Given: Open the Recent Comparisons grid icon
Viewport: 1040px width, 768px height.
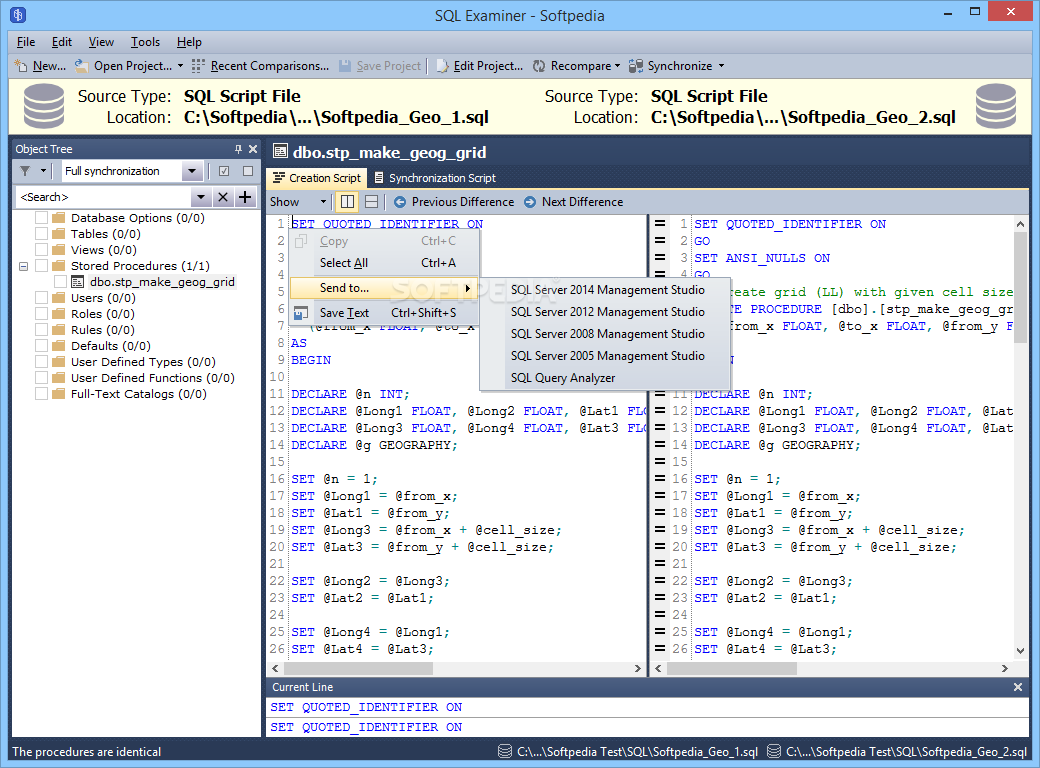Looking at the screenshot, I should [198, 66].
